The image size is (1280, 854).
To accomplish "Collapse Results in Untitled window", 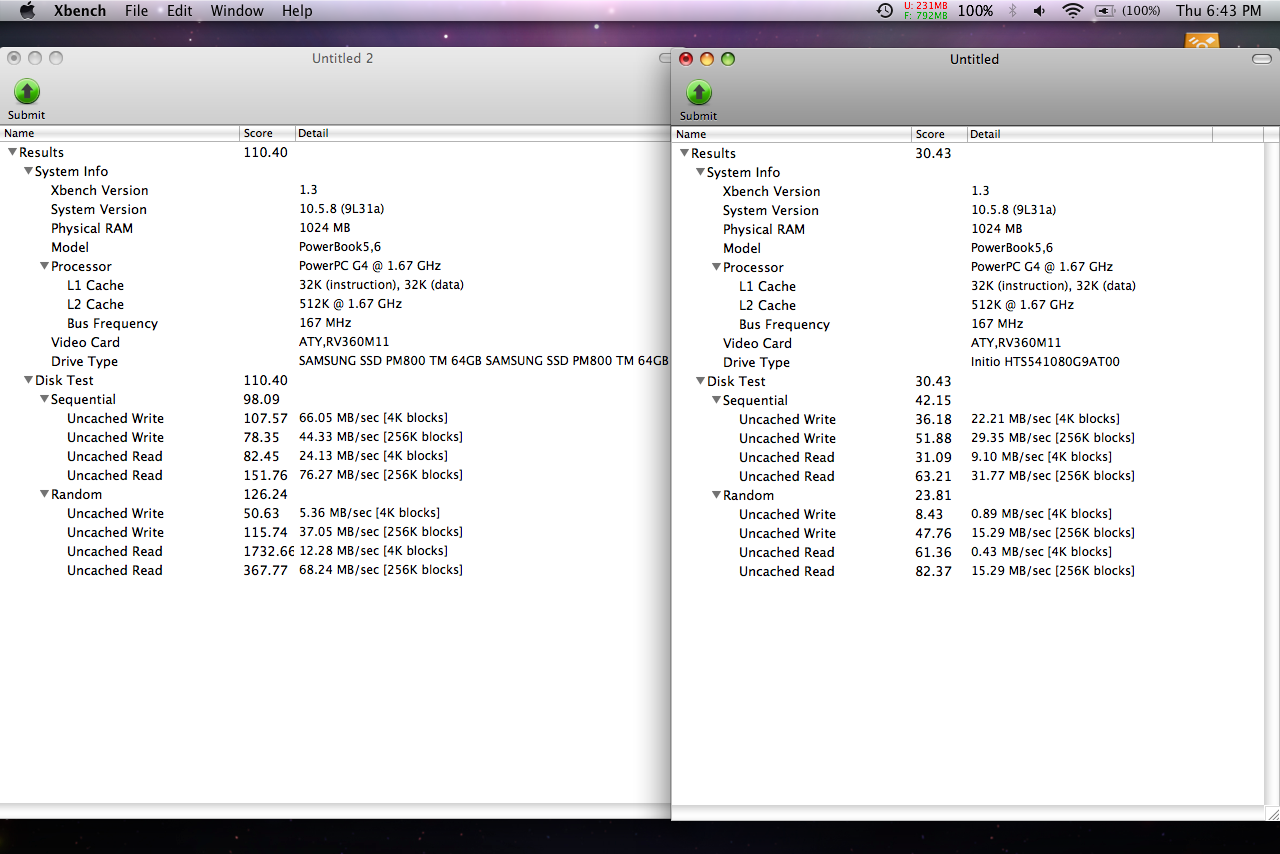I will point(684,153).
